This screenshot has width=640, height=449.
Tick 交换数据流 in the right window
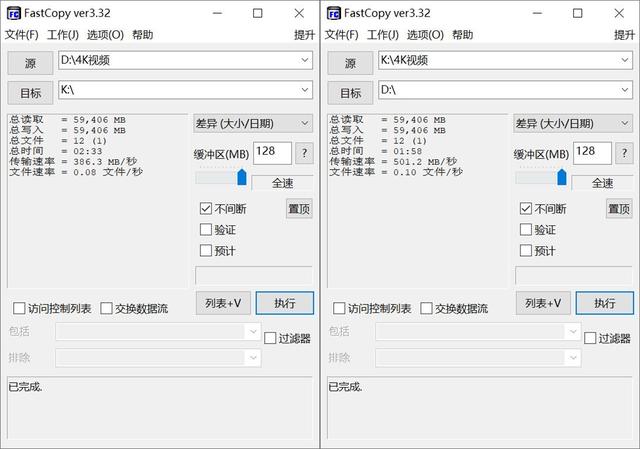click(x=426, y=308)
